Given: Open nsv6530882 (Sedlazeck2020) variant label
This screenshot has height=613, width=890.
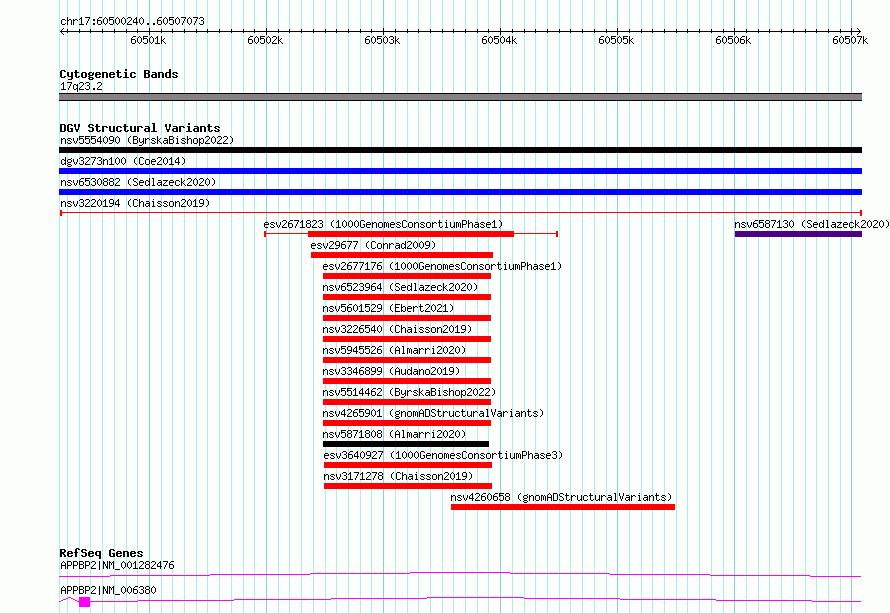Looking at the screenshot, I should tap(138, 182).
